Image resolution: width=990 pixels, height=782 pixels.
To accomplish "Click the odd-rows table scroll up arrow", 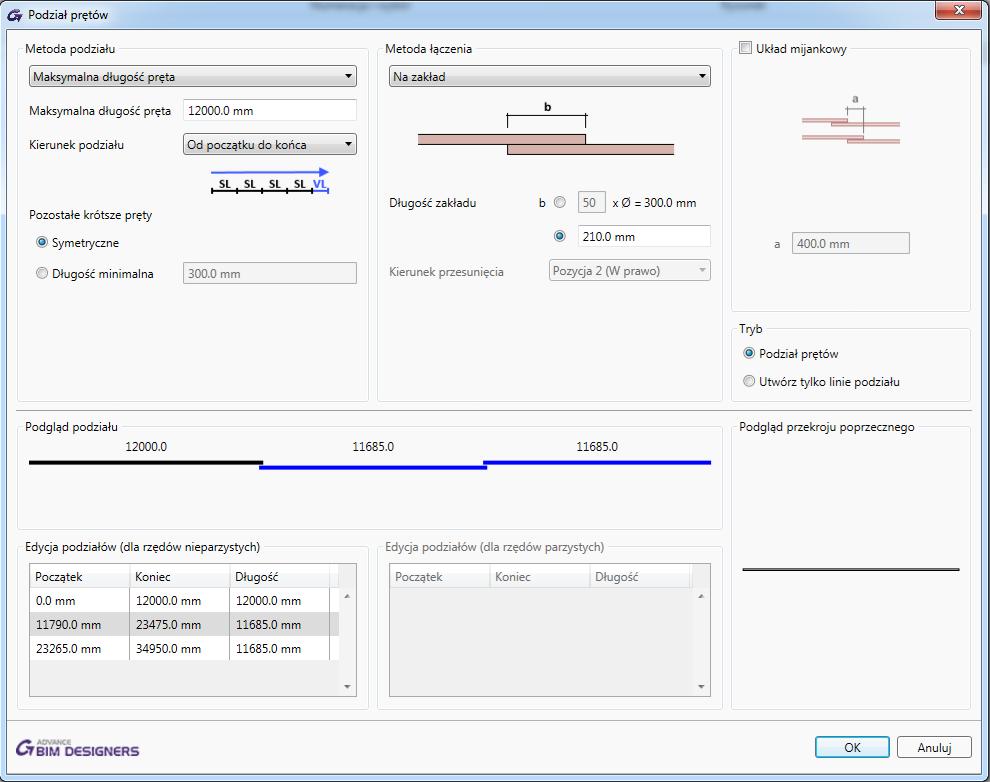I will point(347,596).
